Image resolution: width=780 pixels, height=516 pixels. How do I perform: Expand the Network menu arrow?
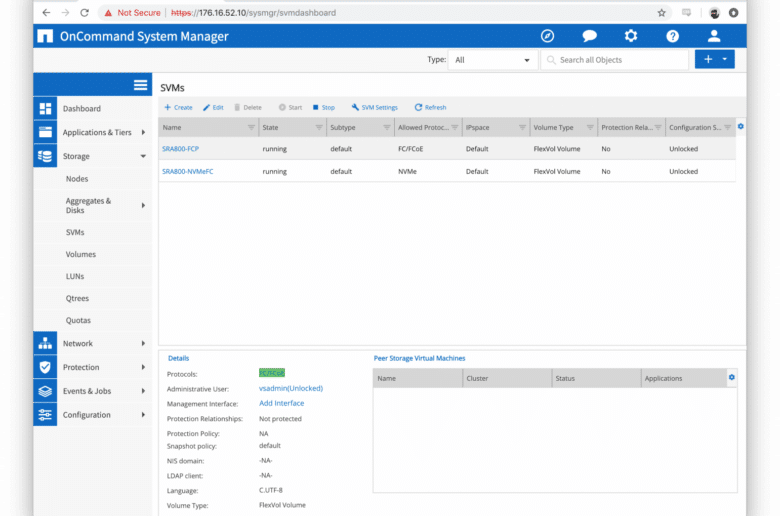coord(143,343)
